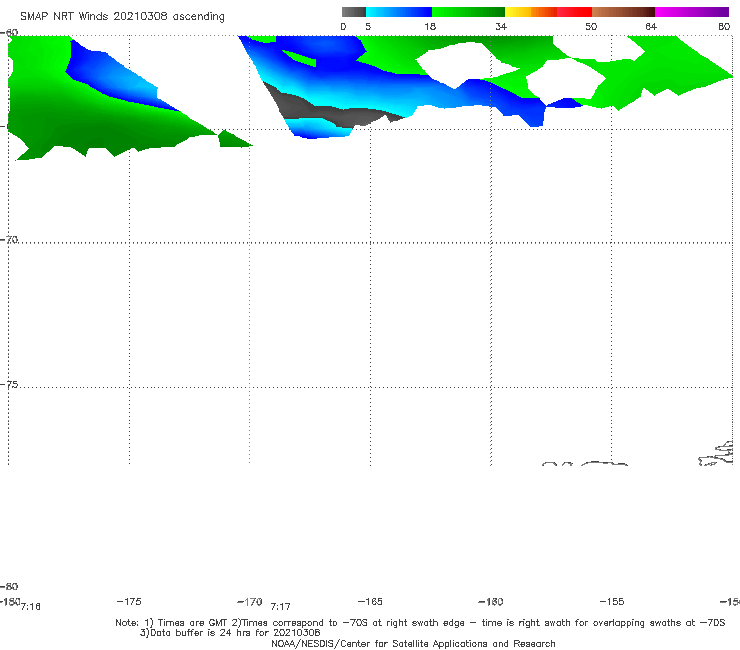The height and width of the screenshot is (650, 740).
Task: Click the longitude label '-160'
Action: tap(491, 601)
